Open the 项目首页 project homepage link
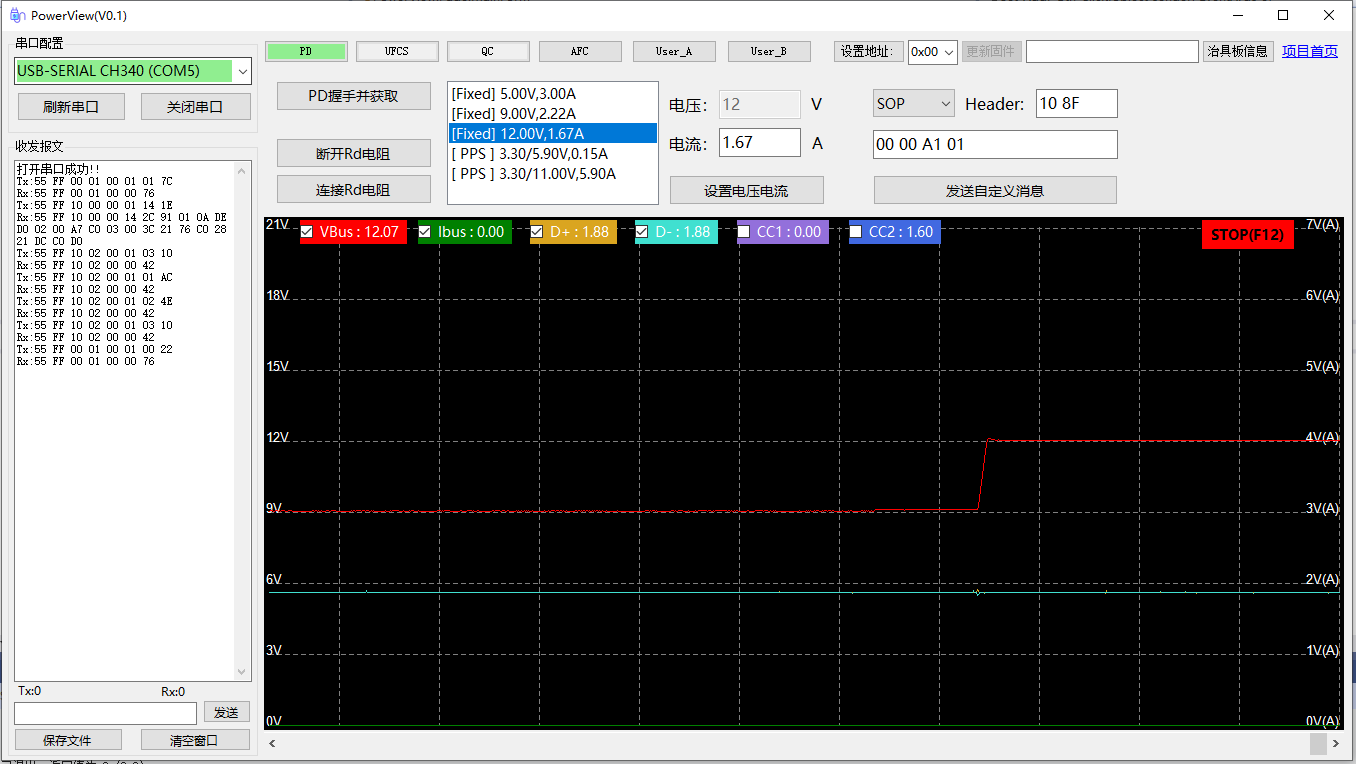1356x764 pixels. pos(1309,51)
